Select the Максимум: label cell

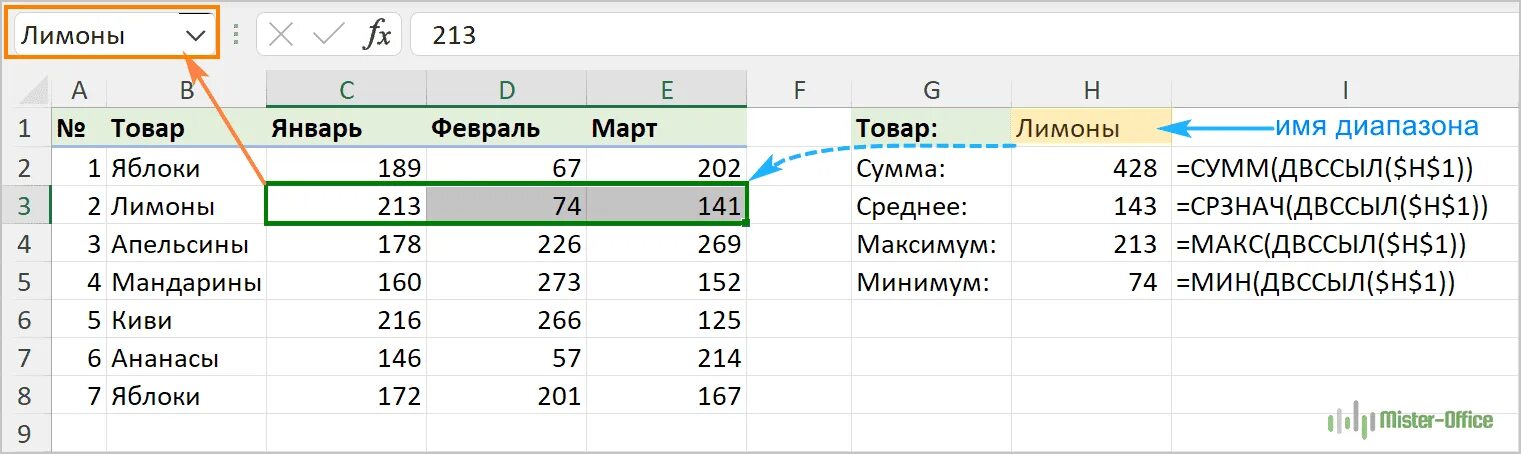pos(931,244)
